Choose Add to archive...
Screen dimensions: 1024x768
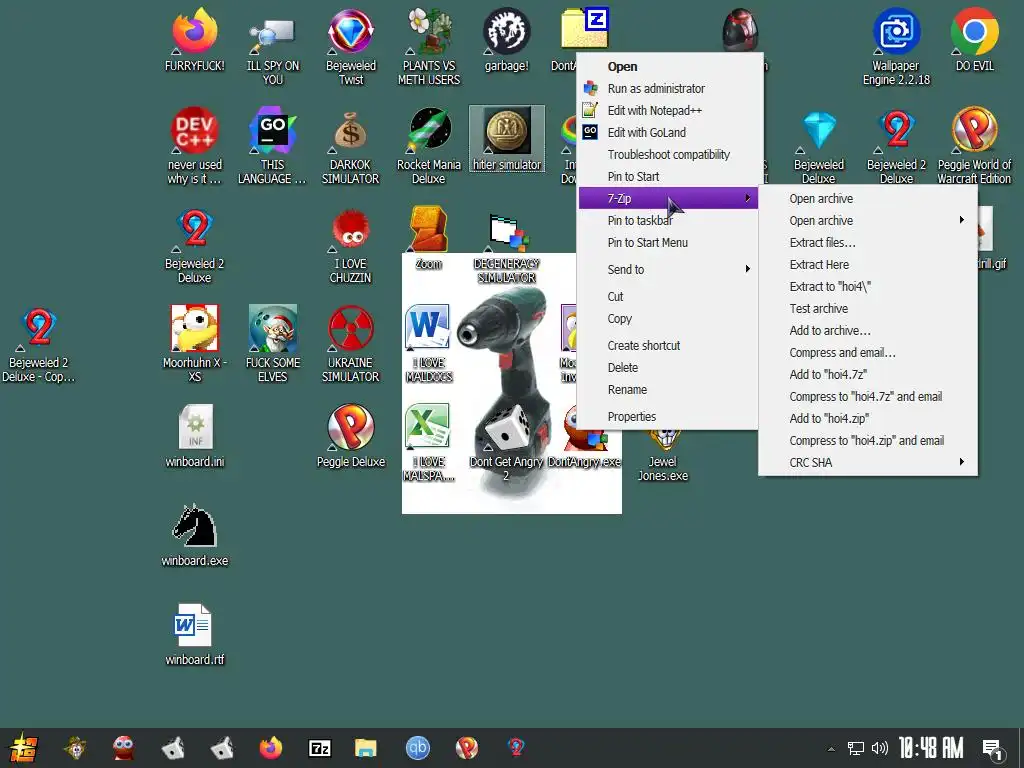pos(868,330)
